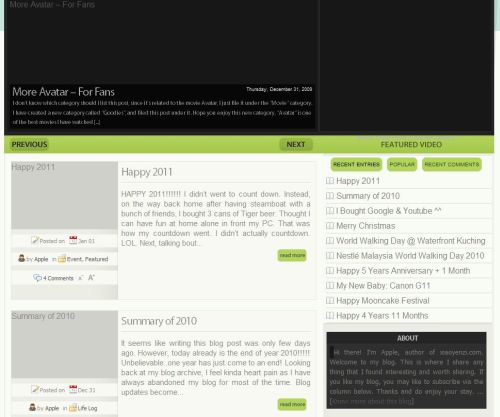Screen dimensions: 500x417
Task: Click author Apple in Happy 2011 post
Action: pos(41,259)
